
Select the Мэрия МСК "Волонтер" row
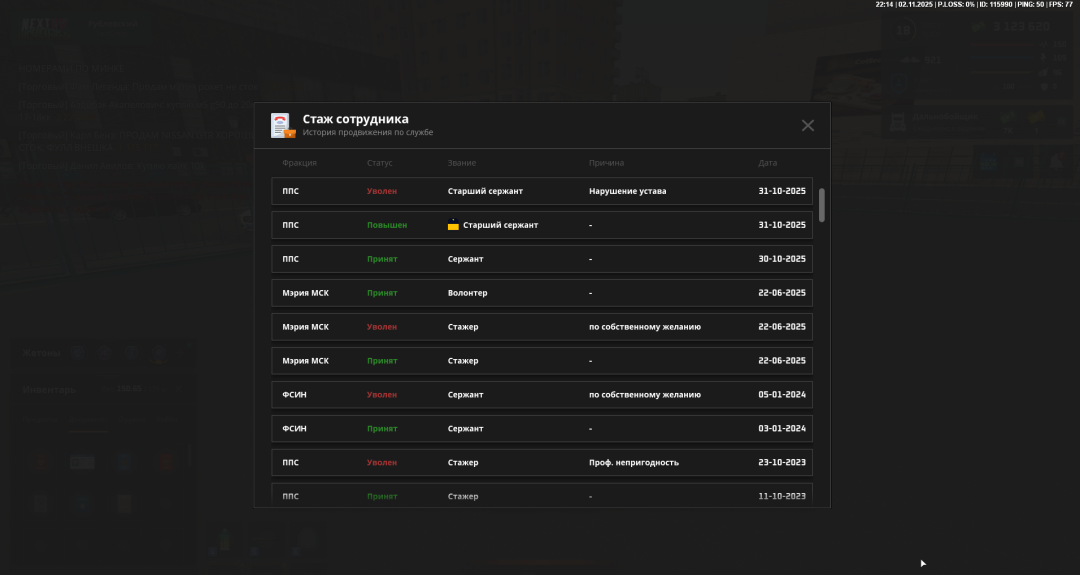point(541,293)
